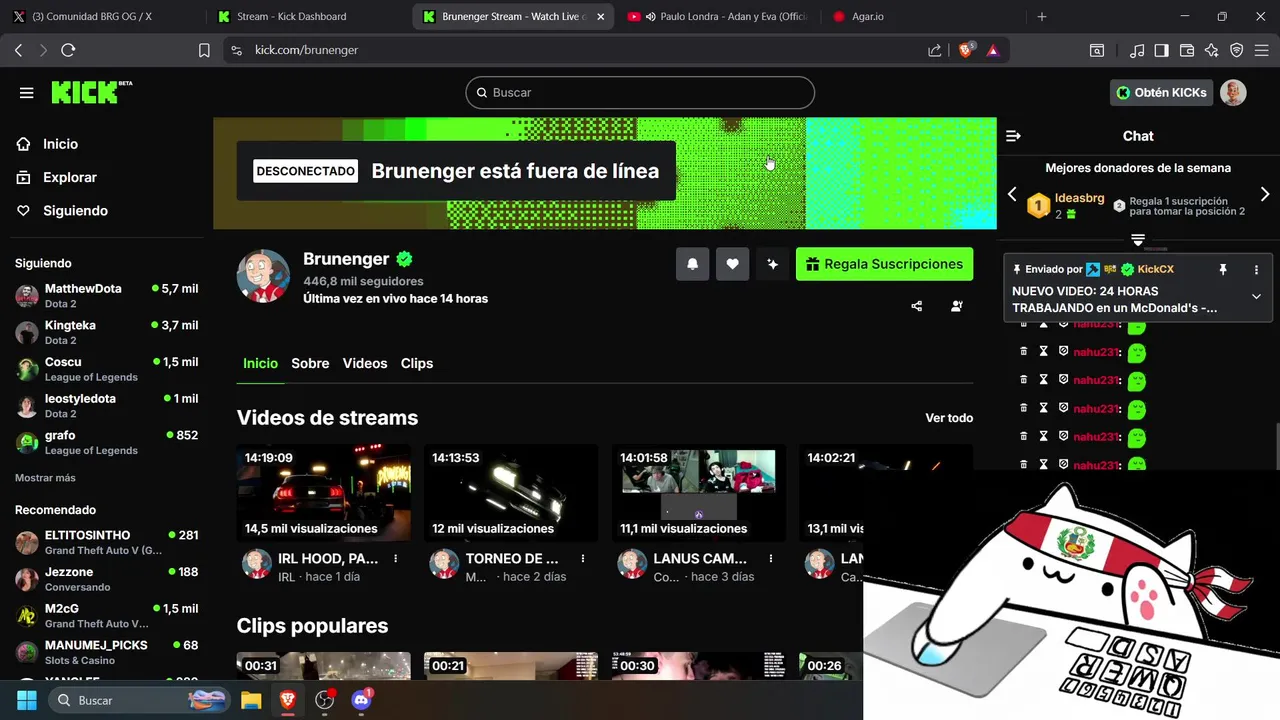
Task: Click the KICK logo
Action: [91, 92]
